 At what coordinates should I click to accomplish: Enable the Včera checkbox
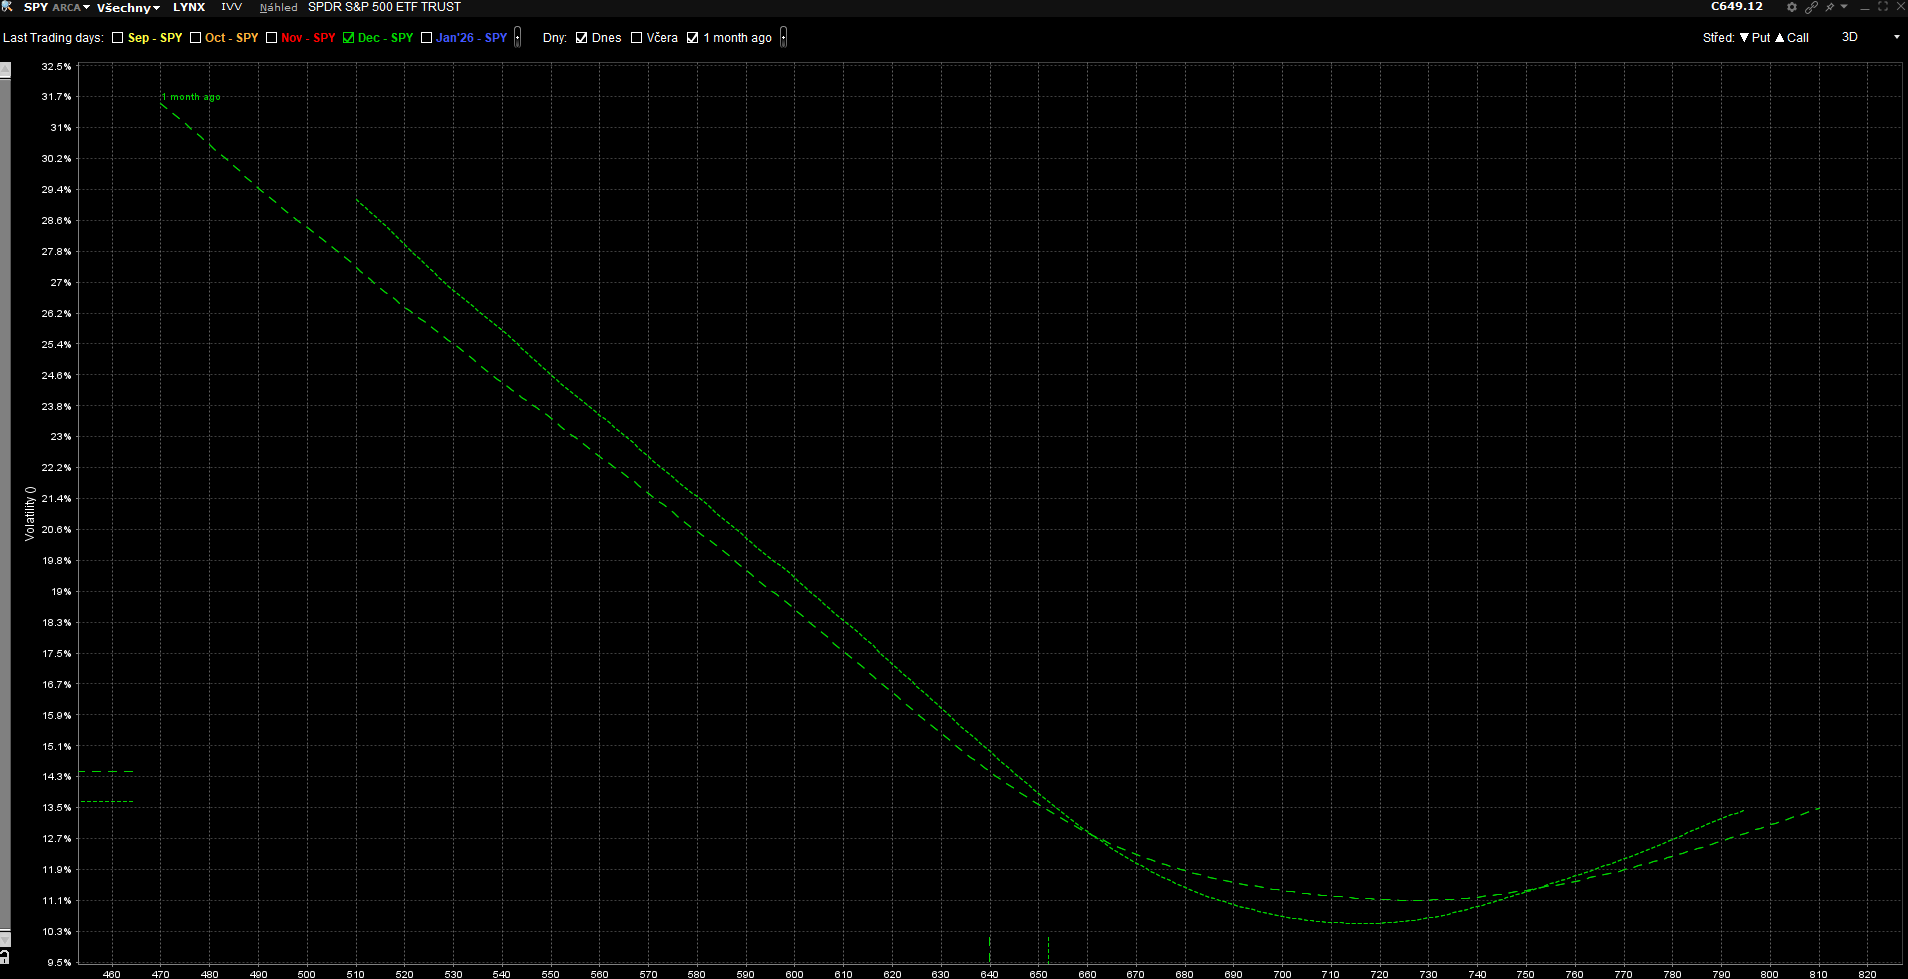coord(636,38)
